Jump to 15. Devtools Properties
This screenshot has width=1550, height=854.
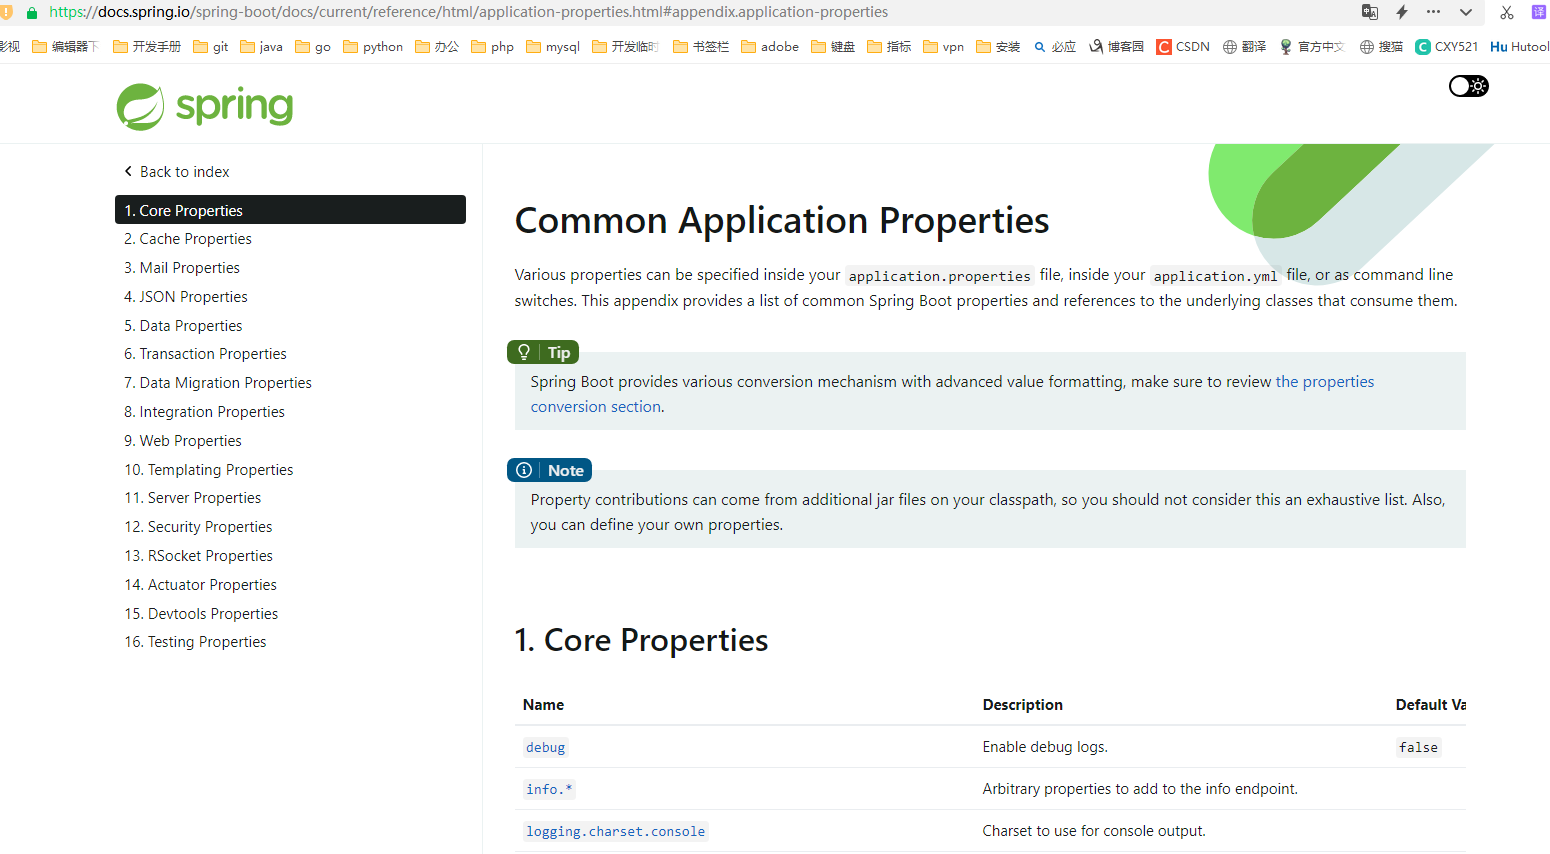coord(201,614)
